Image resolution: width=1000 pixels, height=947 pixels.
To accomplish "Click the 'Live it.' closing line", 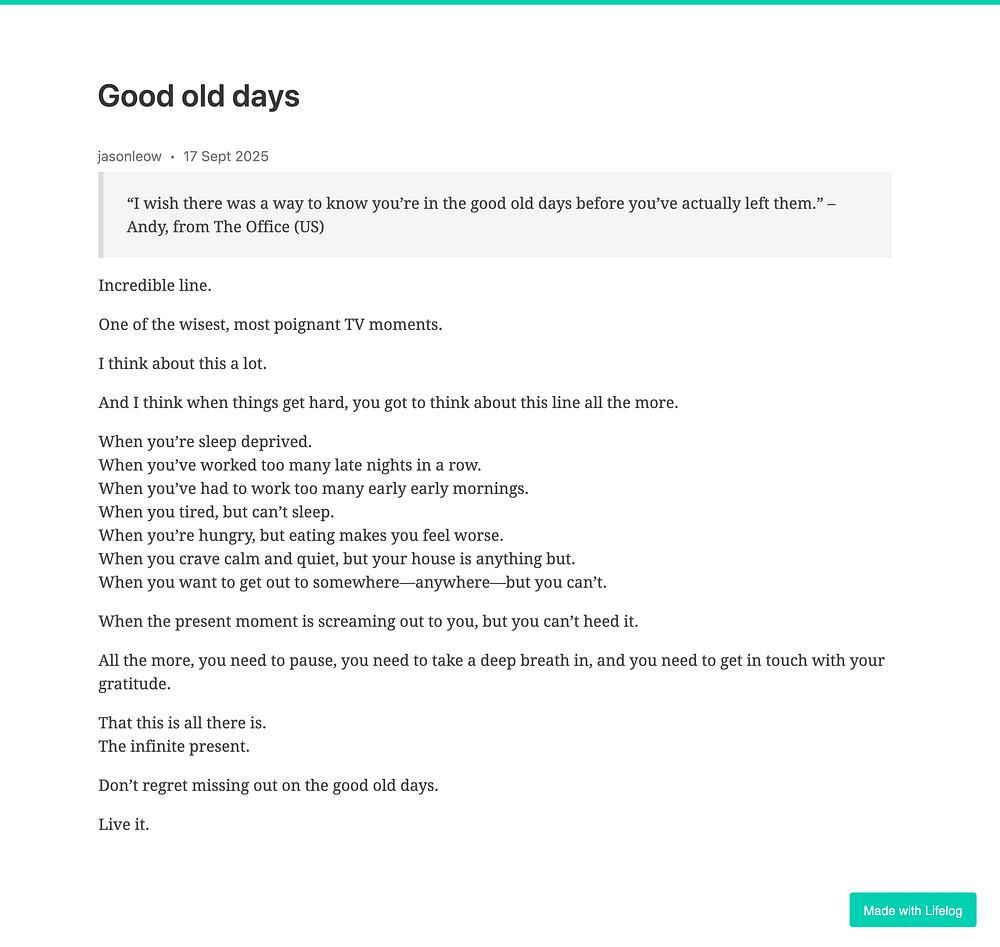I will 124,825.
